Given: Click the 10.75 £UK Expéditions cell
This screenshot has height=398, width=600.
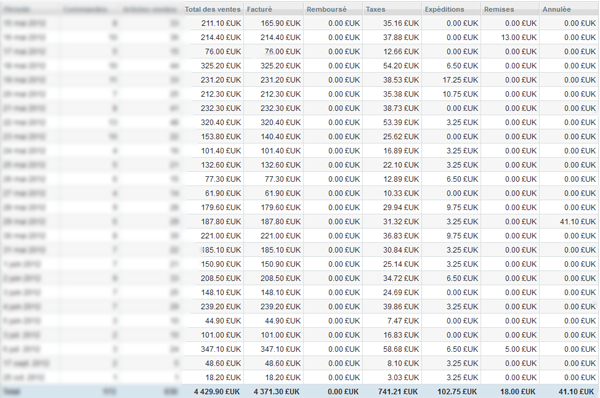Looking at the screenshot, I should point(451,94).
